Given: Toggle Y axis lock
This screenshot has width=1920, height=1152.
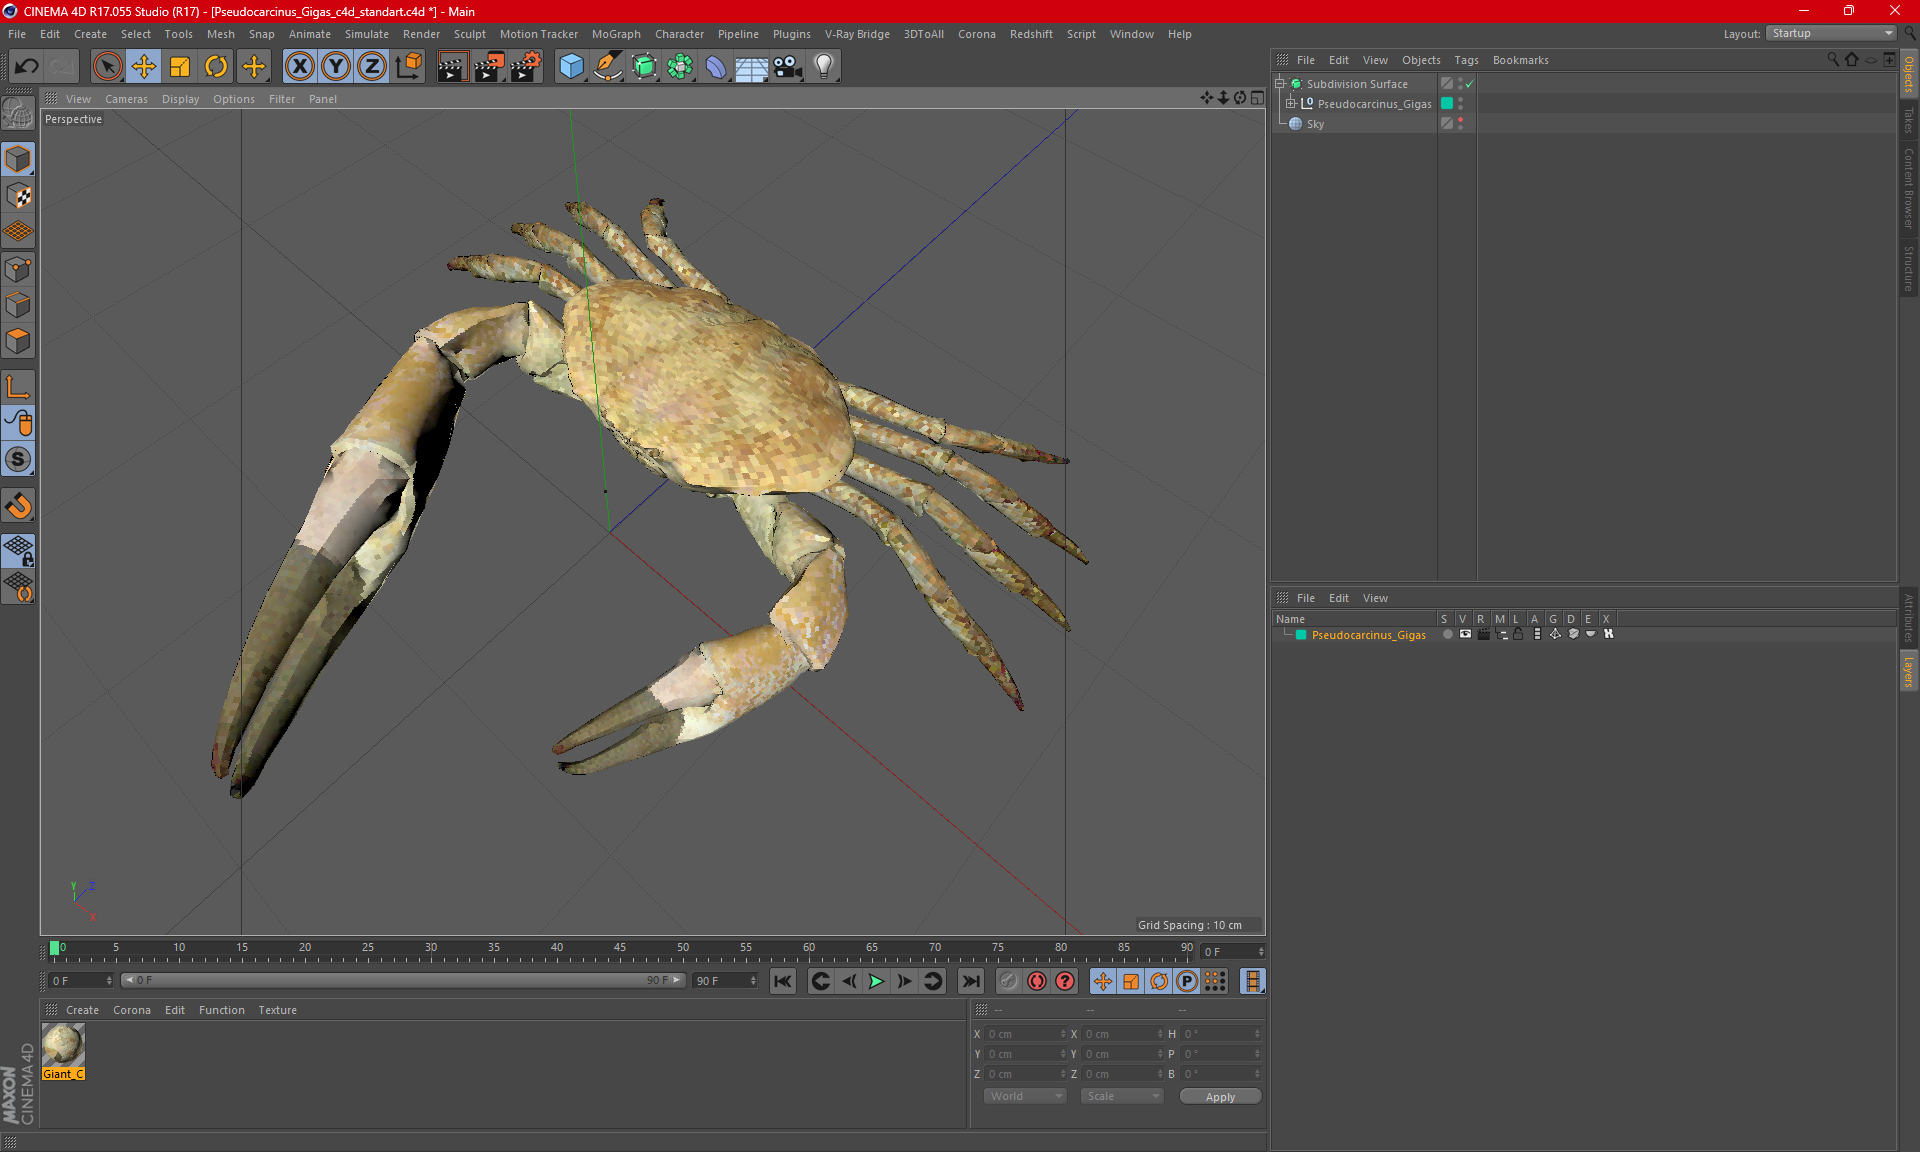Looking at the screenshot, I should tap(336, 66).
